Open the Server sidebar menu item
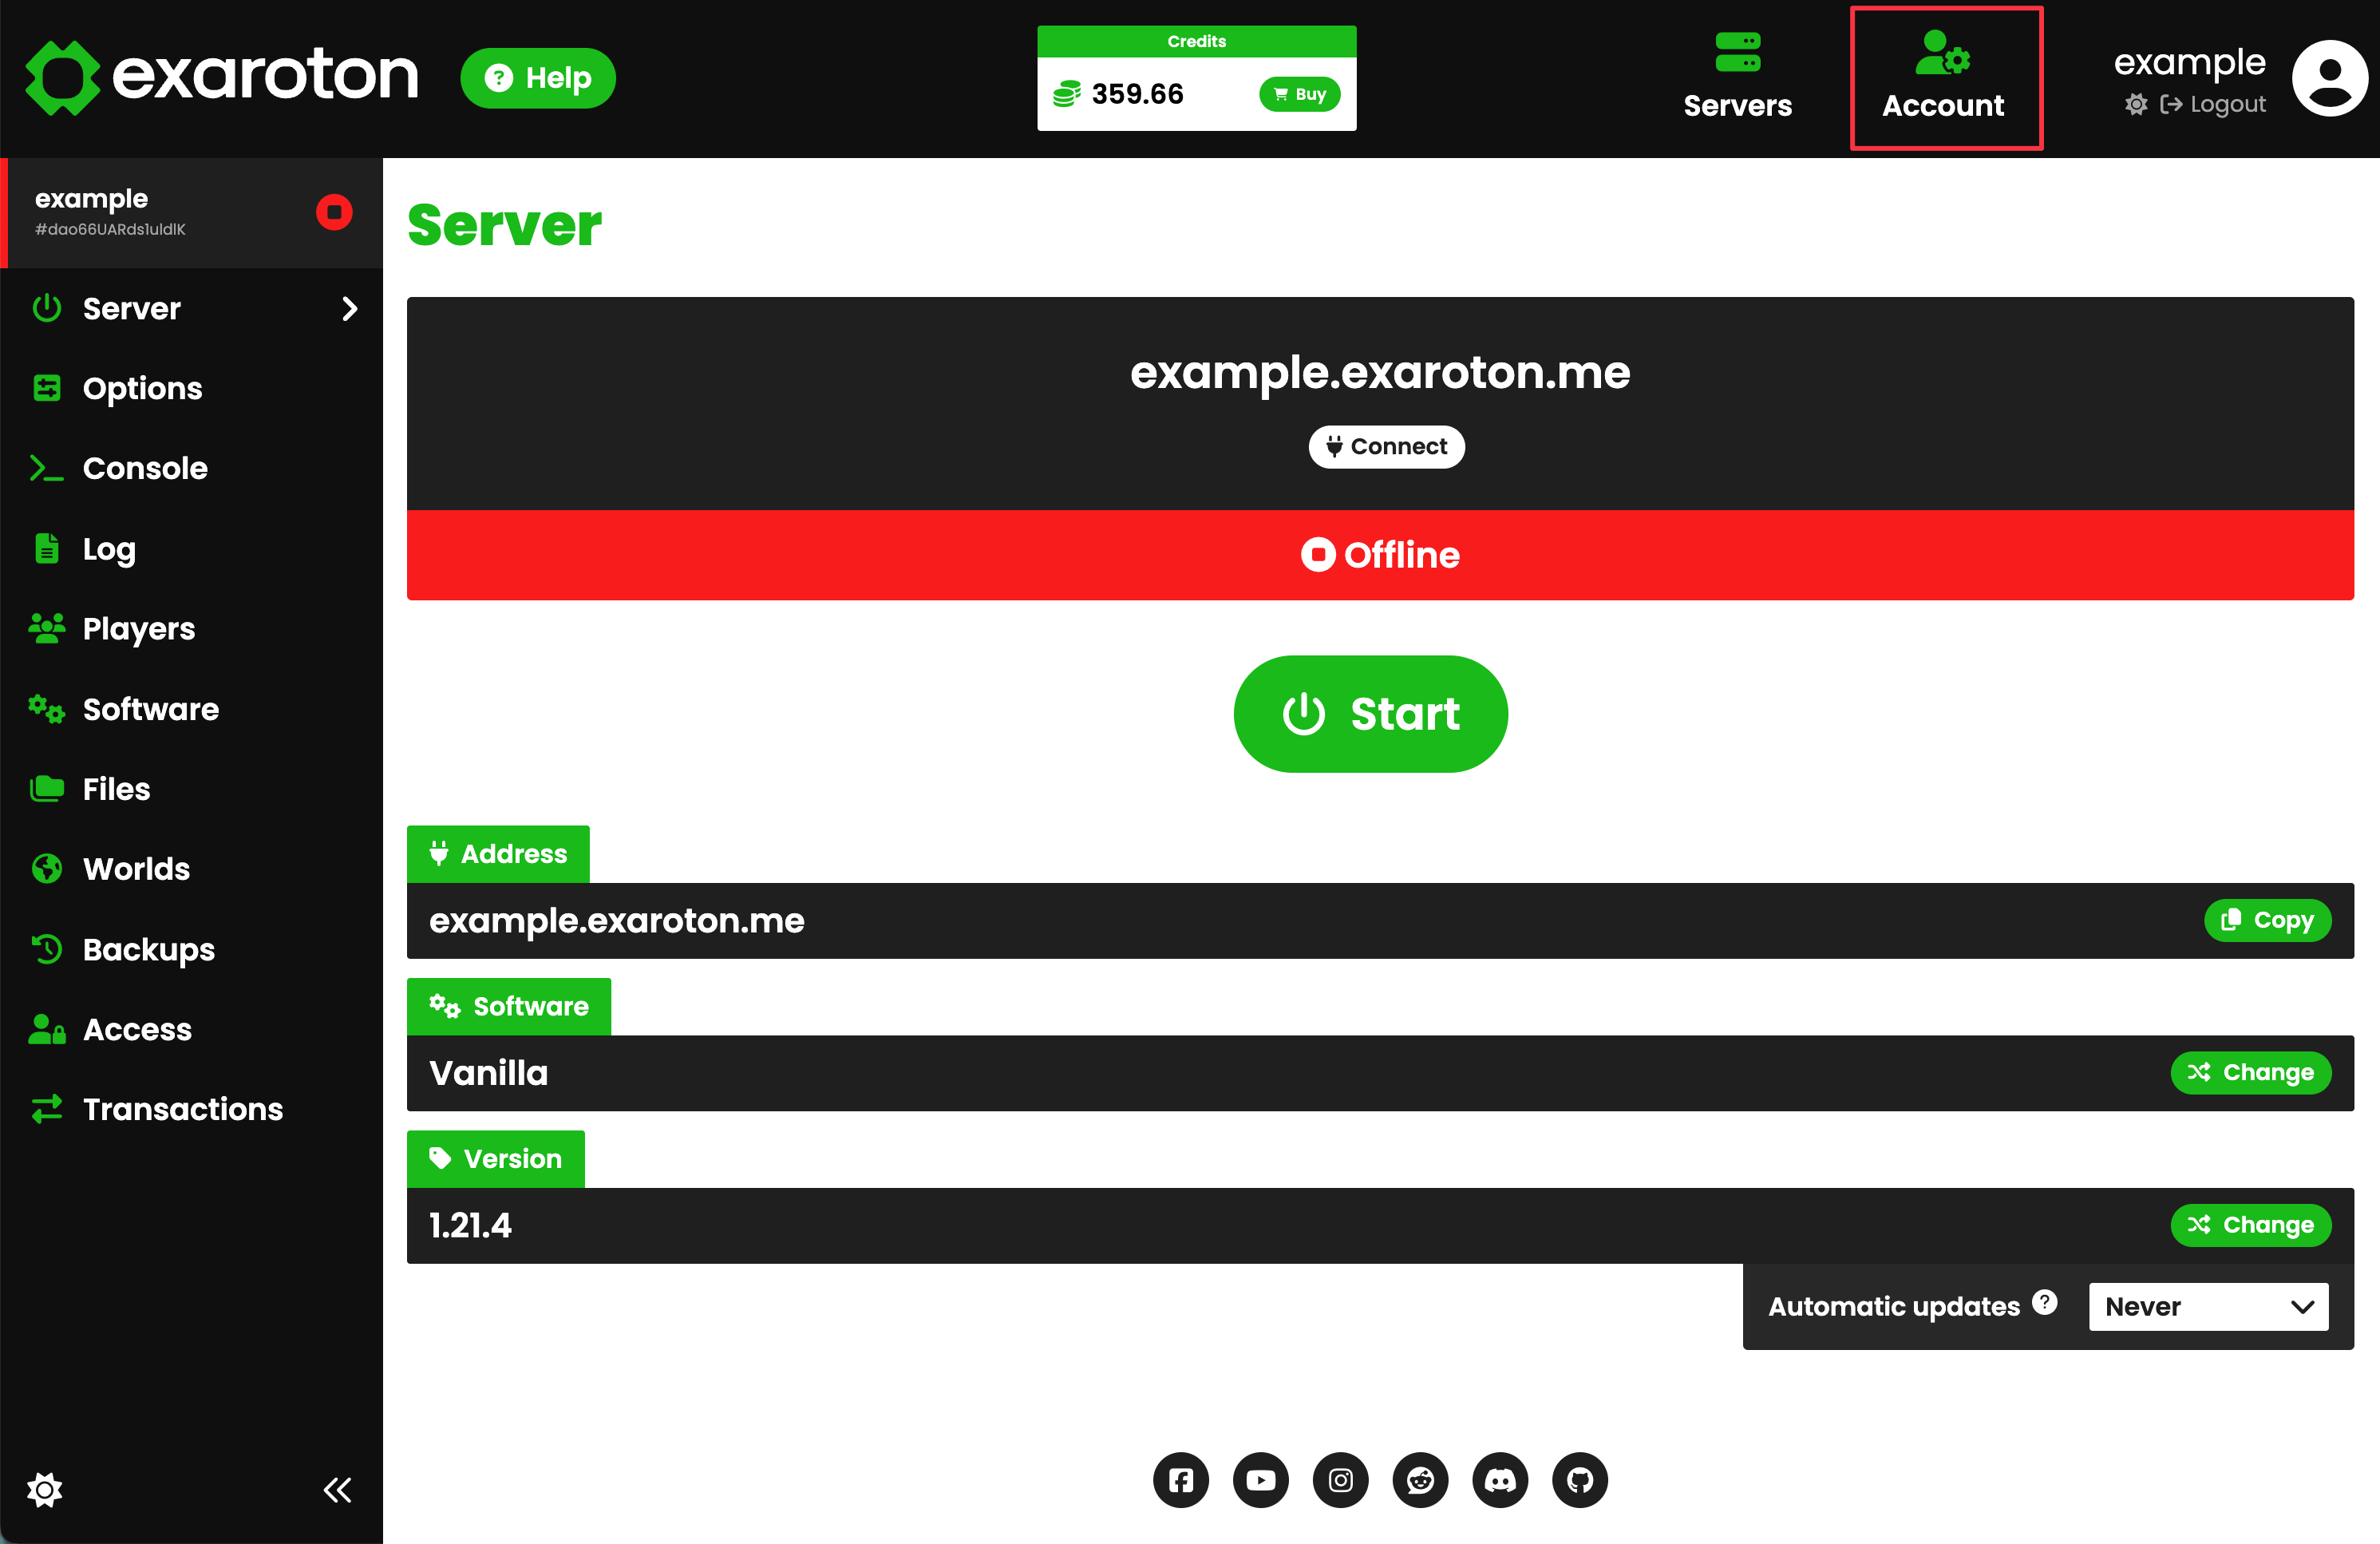 [x=192, y=308]
